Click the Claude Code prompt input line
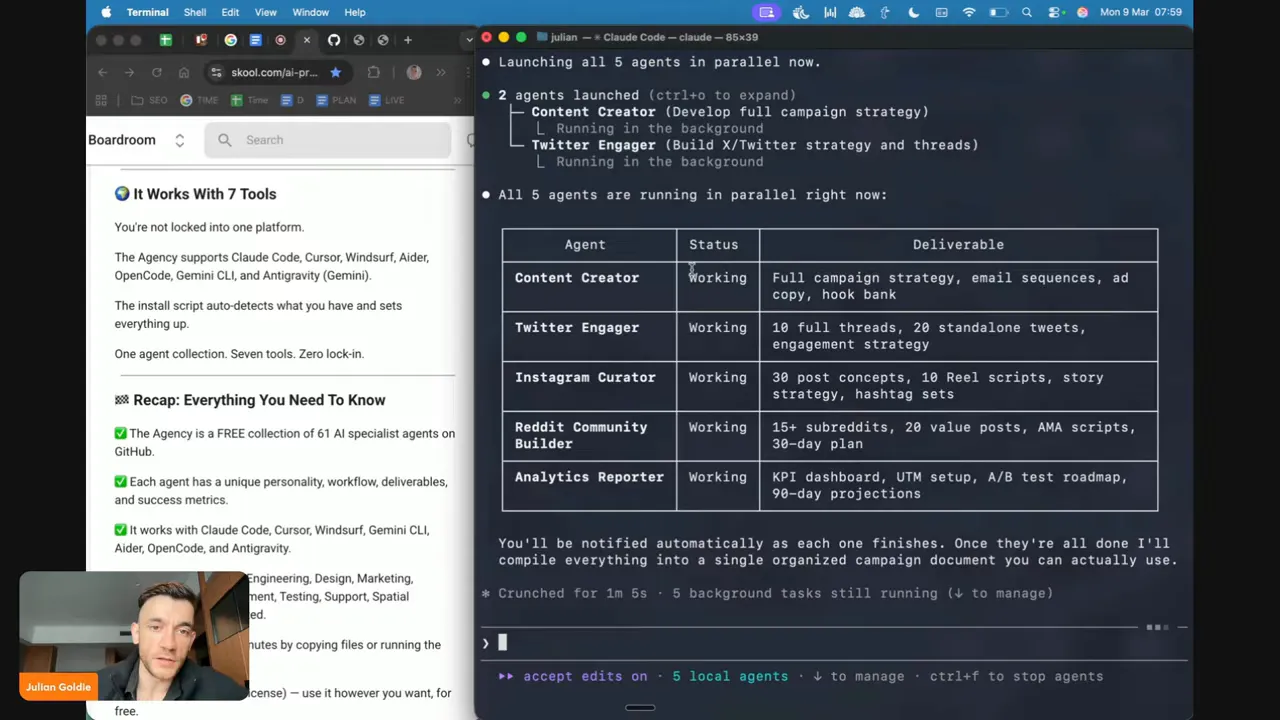 pyautogui.click(x=835, y=643)
